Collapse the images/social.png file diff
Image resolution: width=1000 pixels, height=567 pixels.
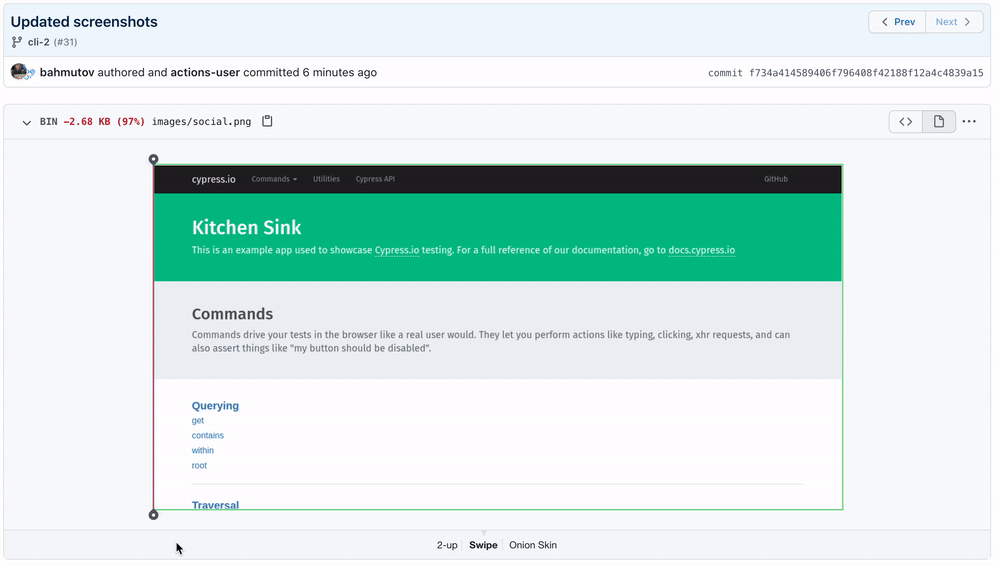(x=26, y=122)
